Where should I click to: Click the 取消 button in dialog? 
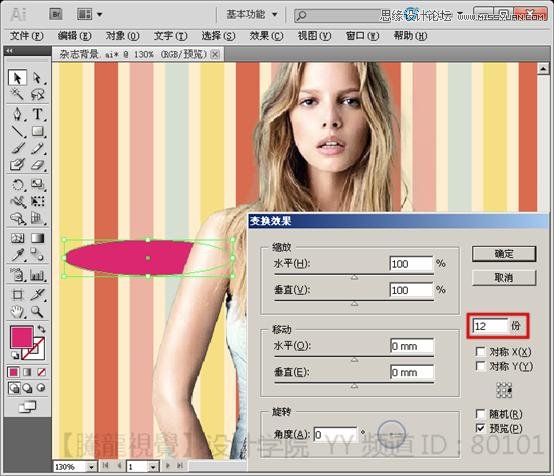tap(504, 278)
